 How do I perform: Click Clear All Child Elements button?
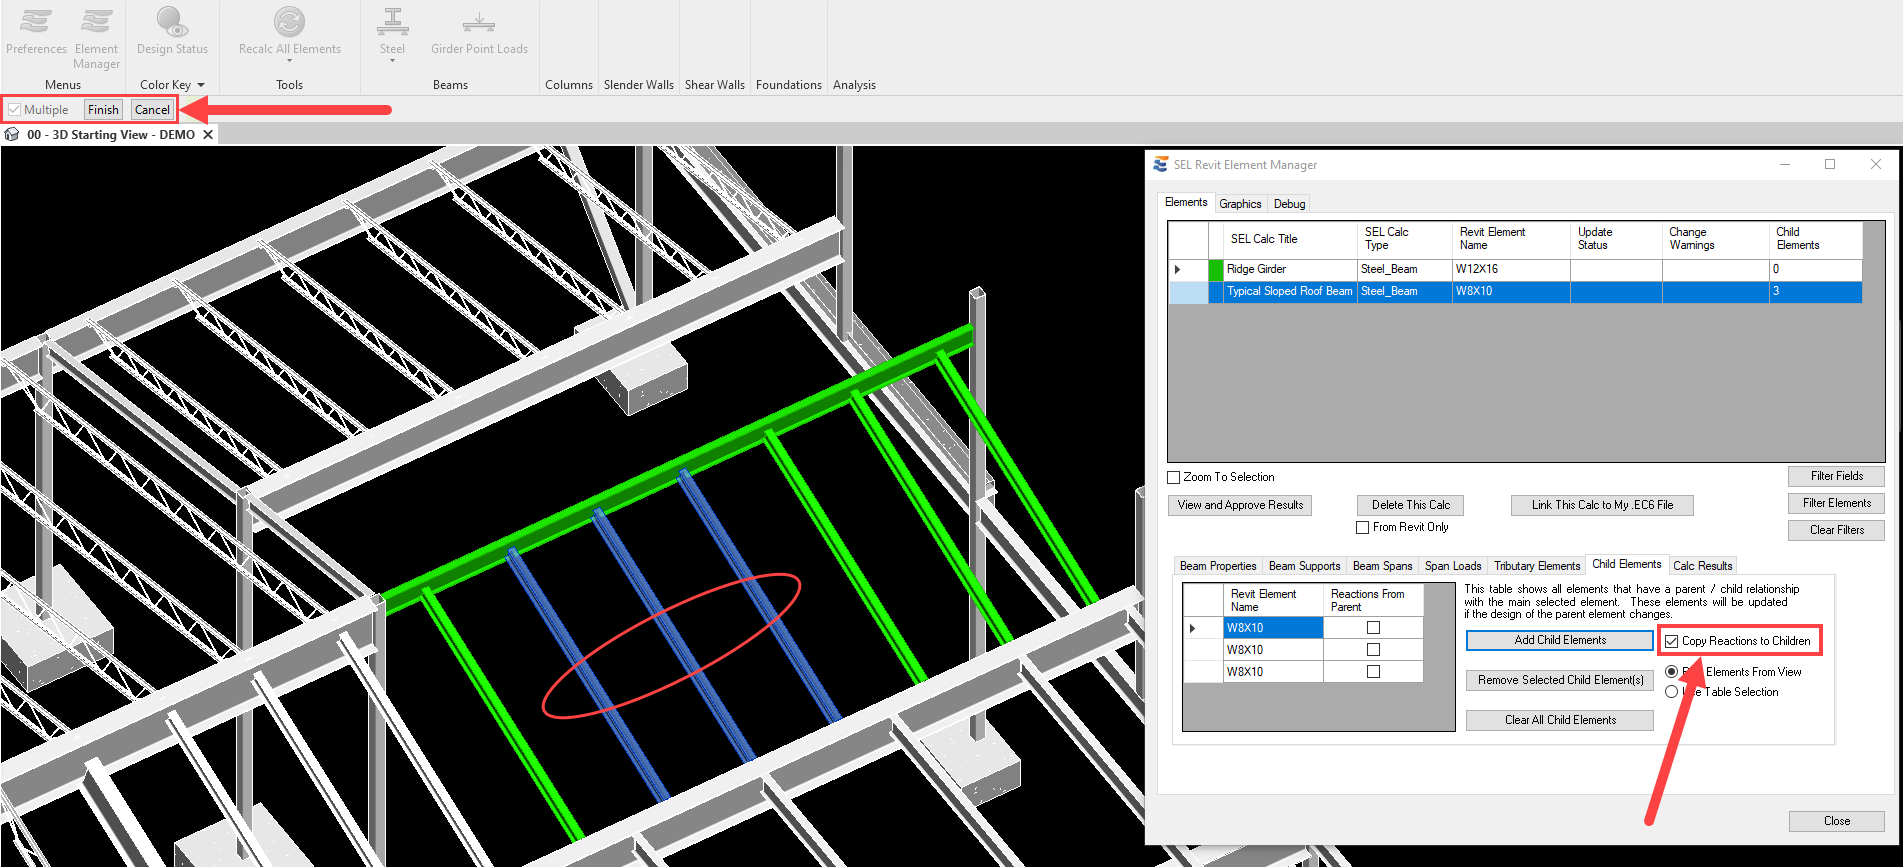[1560, 720]
